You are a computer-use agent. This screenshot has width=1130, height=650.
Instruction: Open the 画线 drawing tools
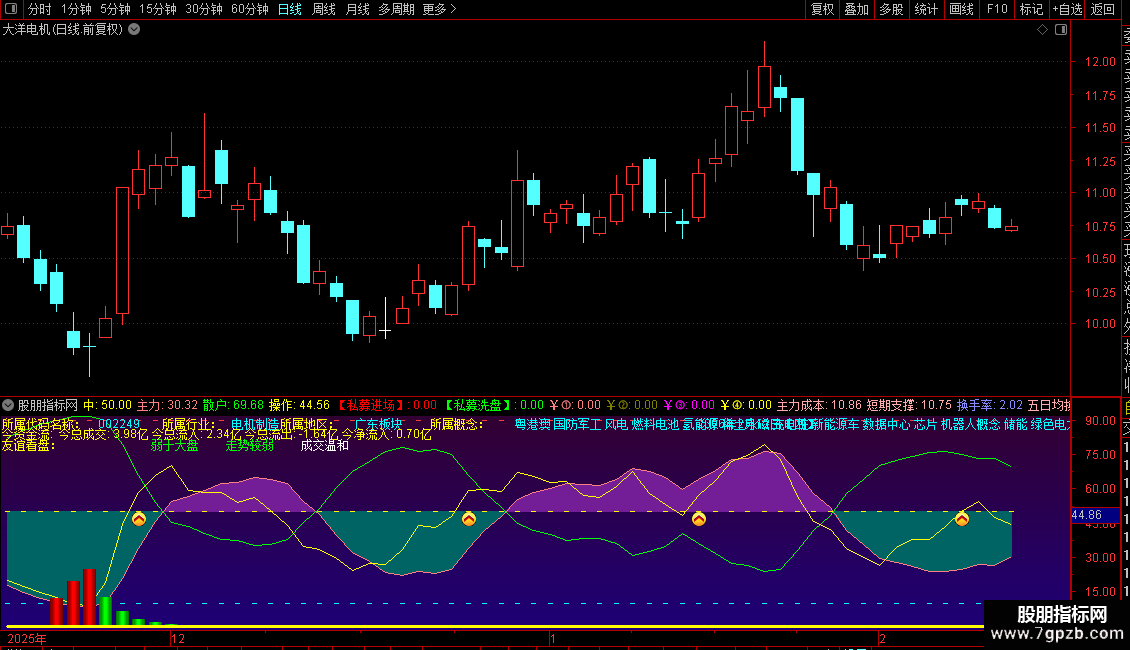(x=961, y=9)
